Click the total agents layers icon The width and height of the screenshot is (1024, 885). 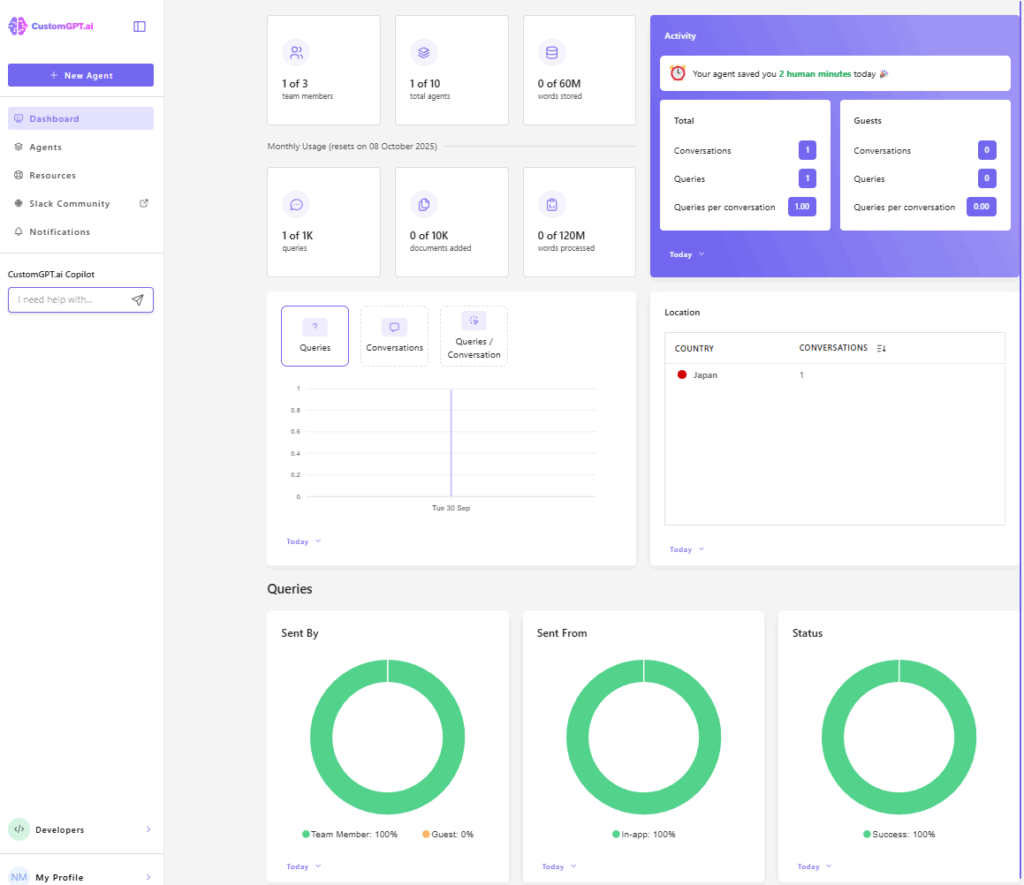[424, 52]
